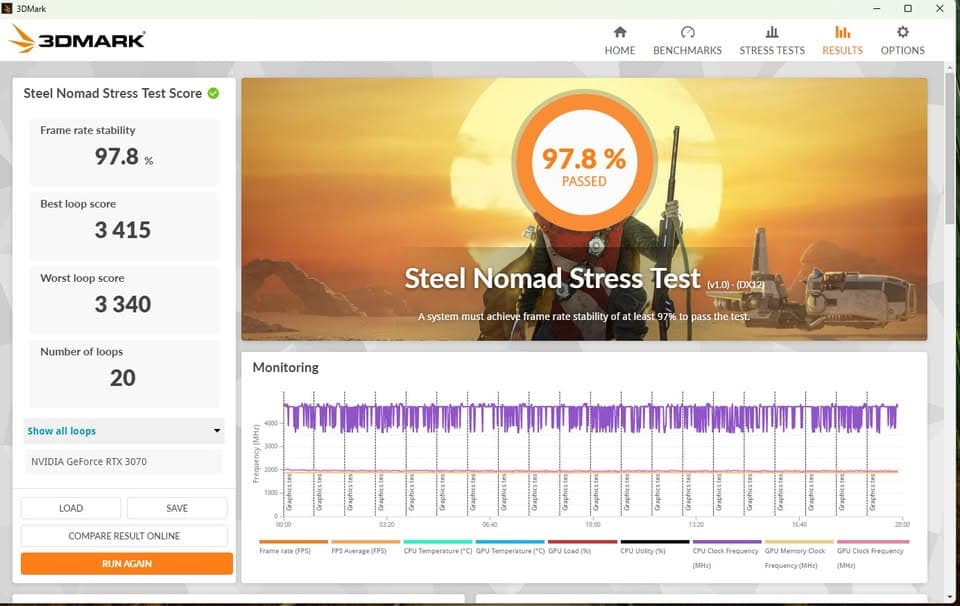Minimize the 3DMark window
The width and height of the screenshot is (960, 606).
click(877, 9)
